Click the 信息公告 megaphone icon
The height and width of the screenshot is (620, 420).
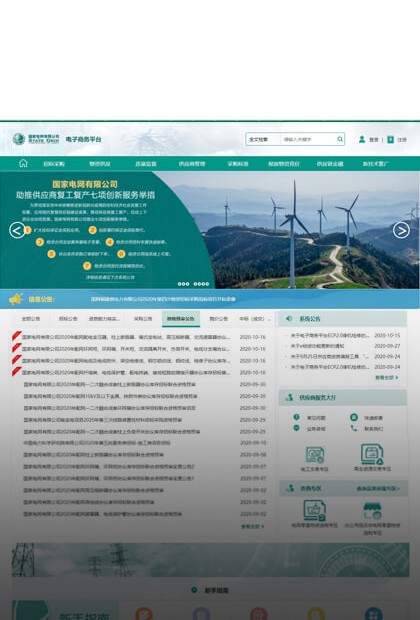click(16, 299)
